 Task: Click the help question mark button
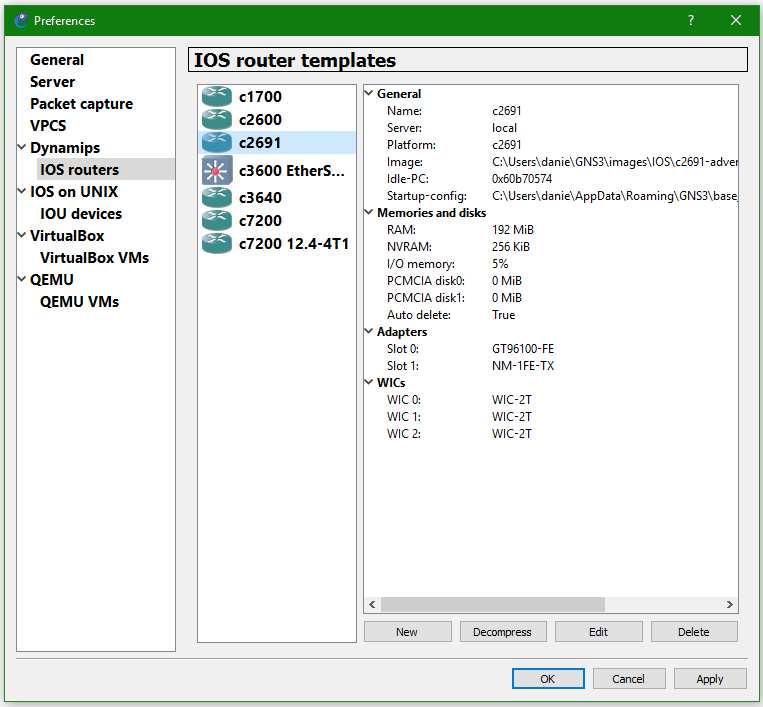[x=690, y=20]
